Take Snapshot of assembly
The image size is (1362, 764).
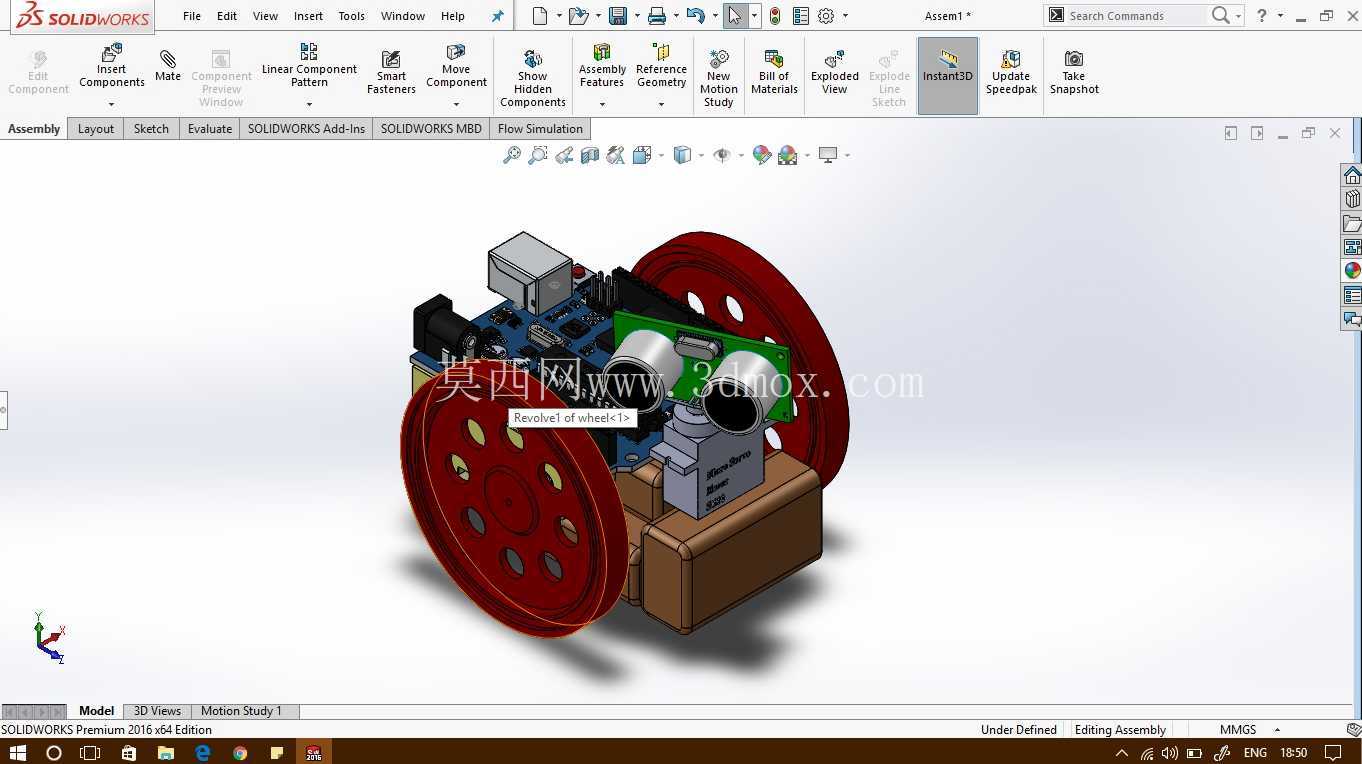tap(1074, 72)
